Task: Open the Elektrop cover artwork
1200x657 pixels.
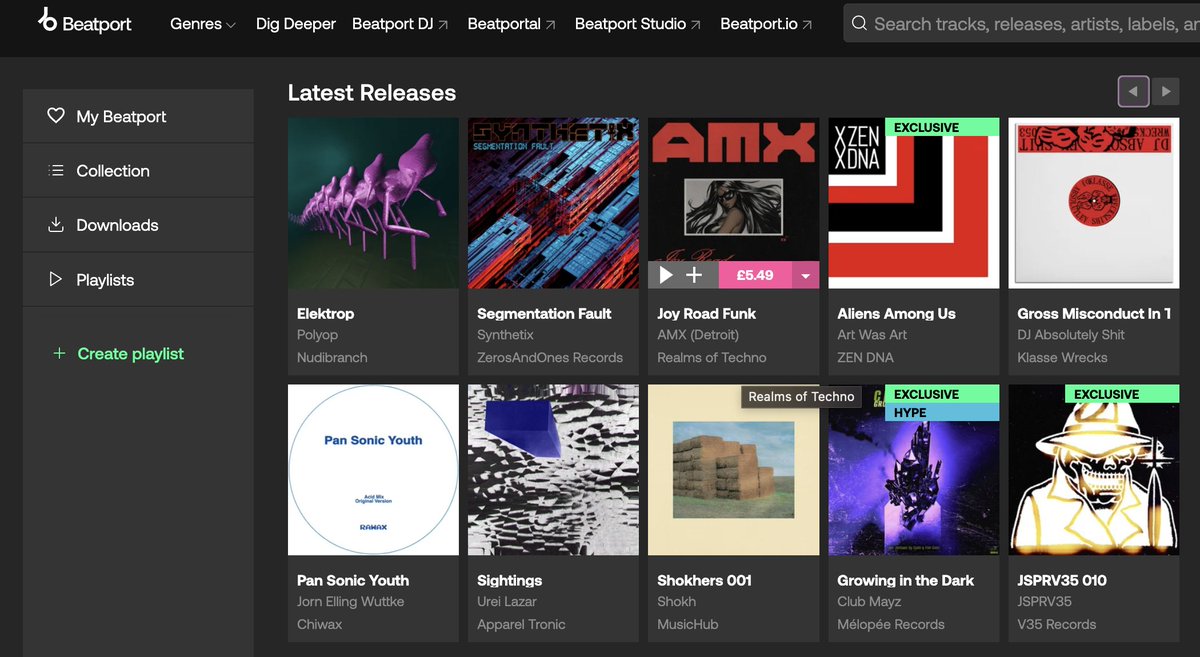Action: point(373,203)
